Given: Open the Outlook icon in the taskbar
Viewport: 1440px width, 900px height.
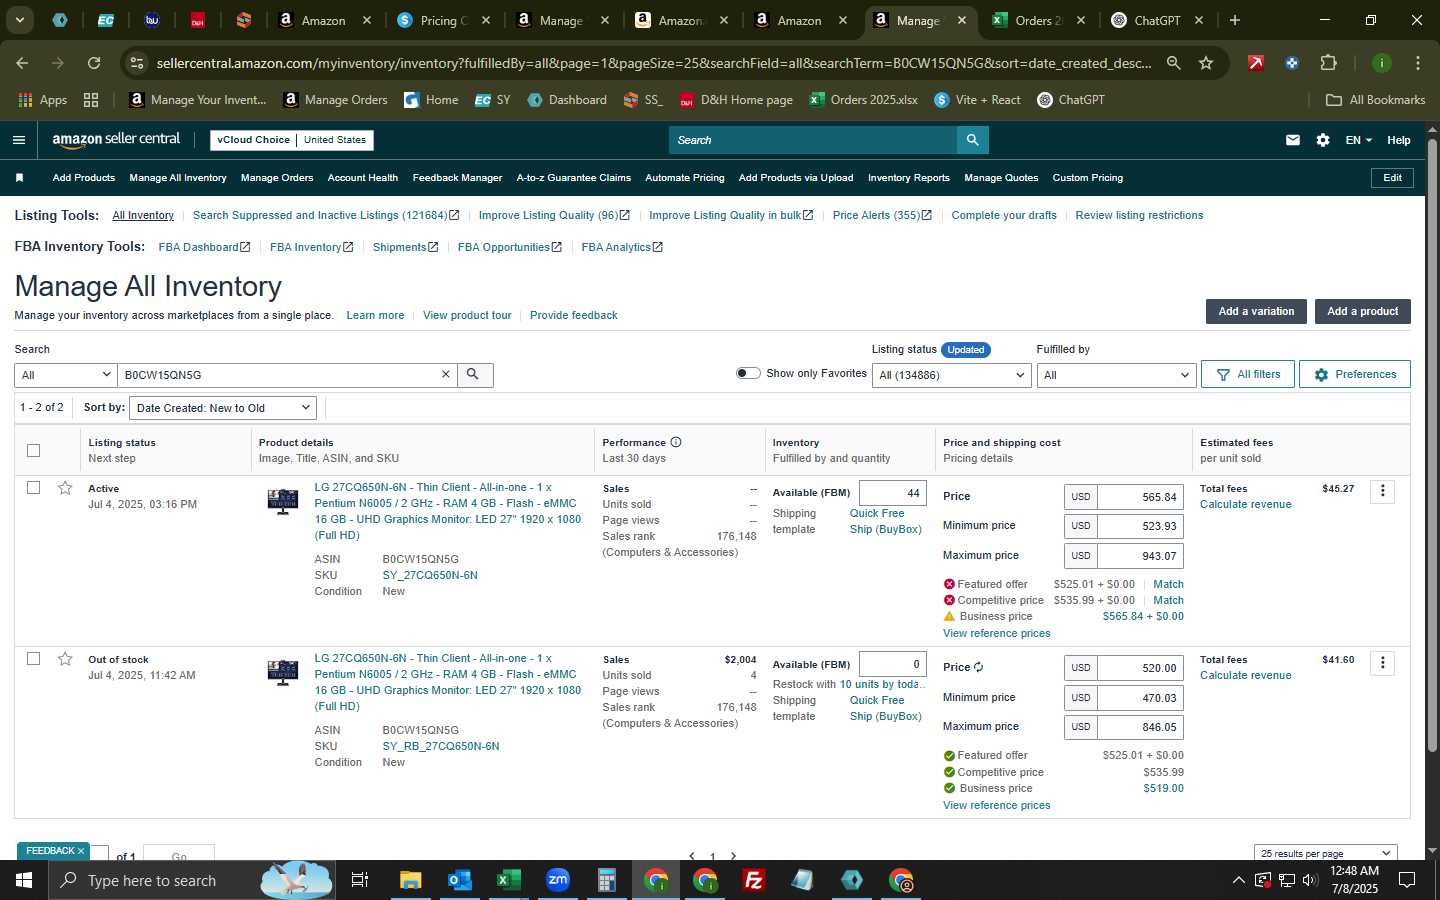Looking at the screenshot, I should [x=459, y=880].
